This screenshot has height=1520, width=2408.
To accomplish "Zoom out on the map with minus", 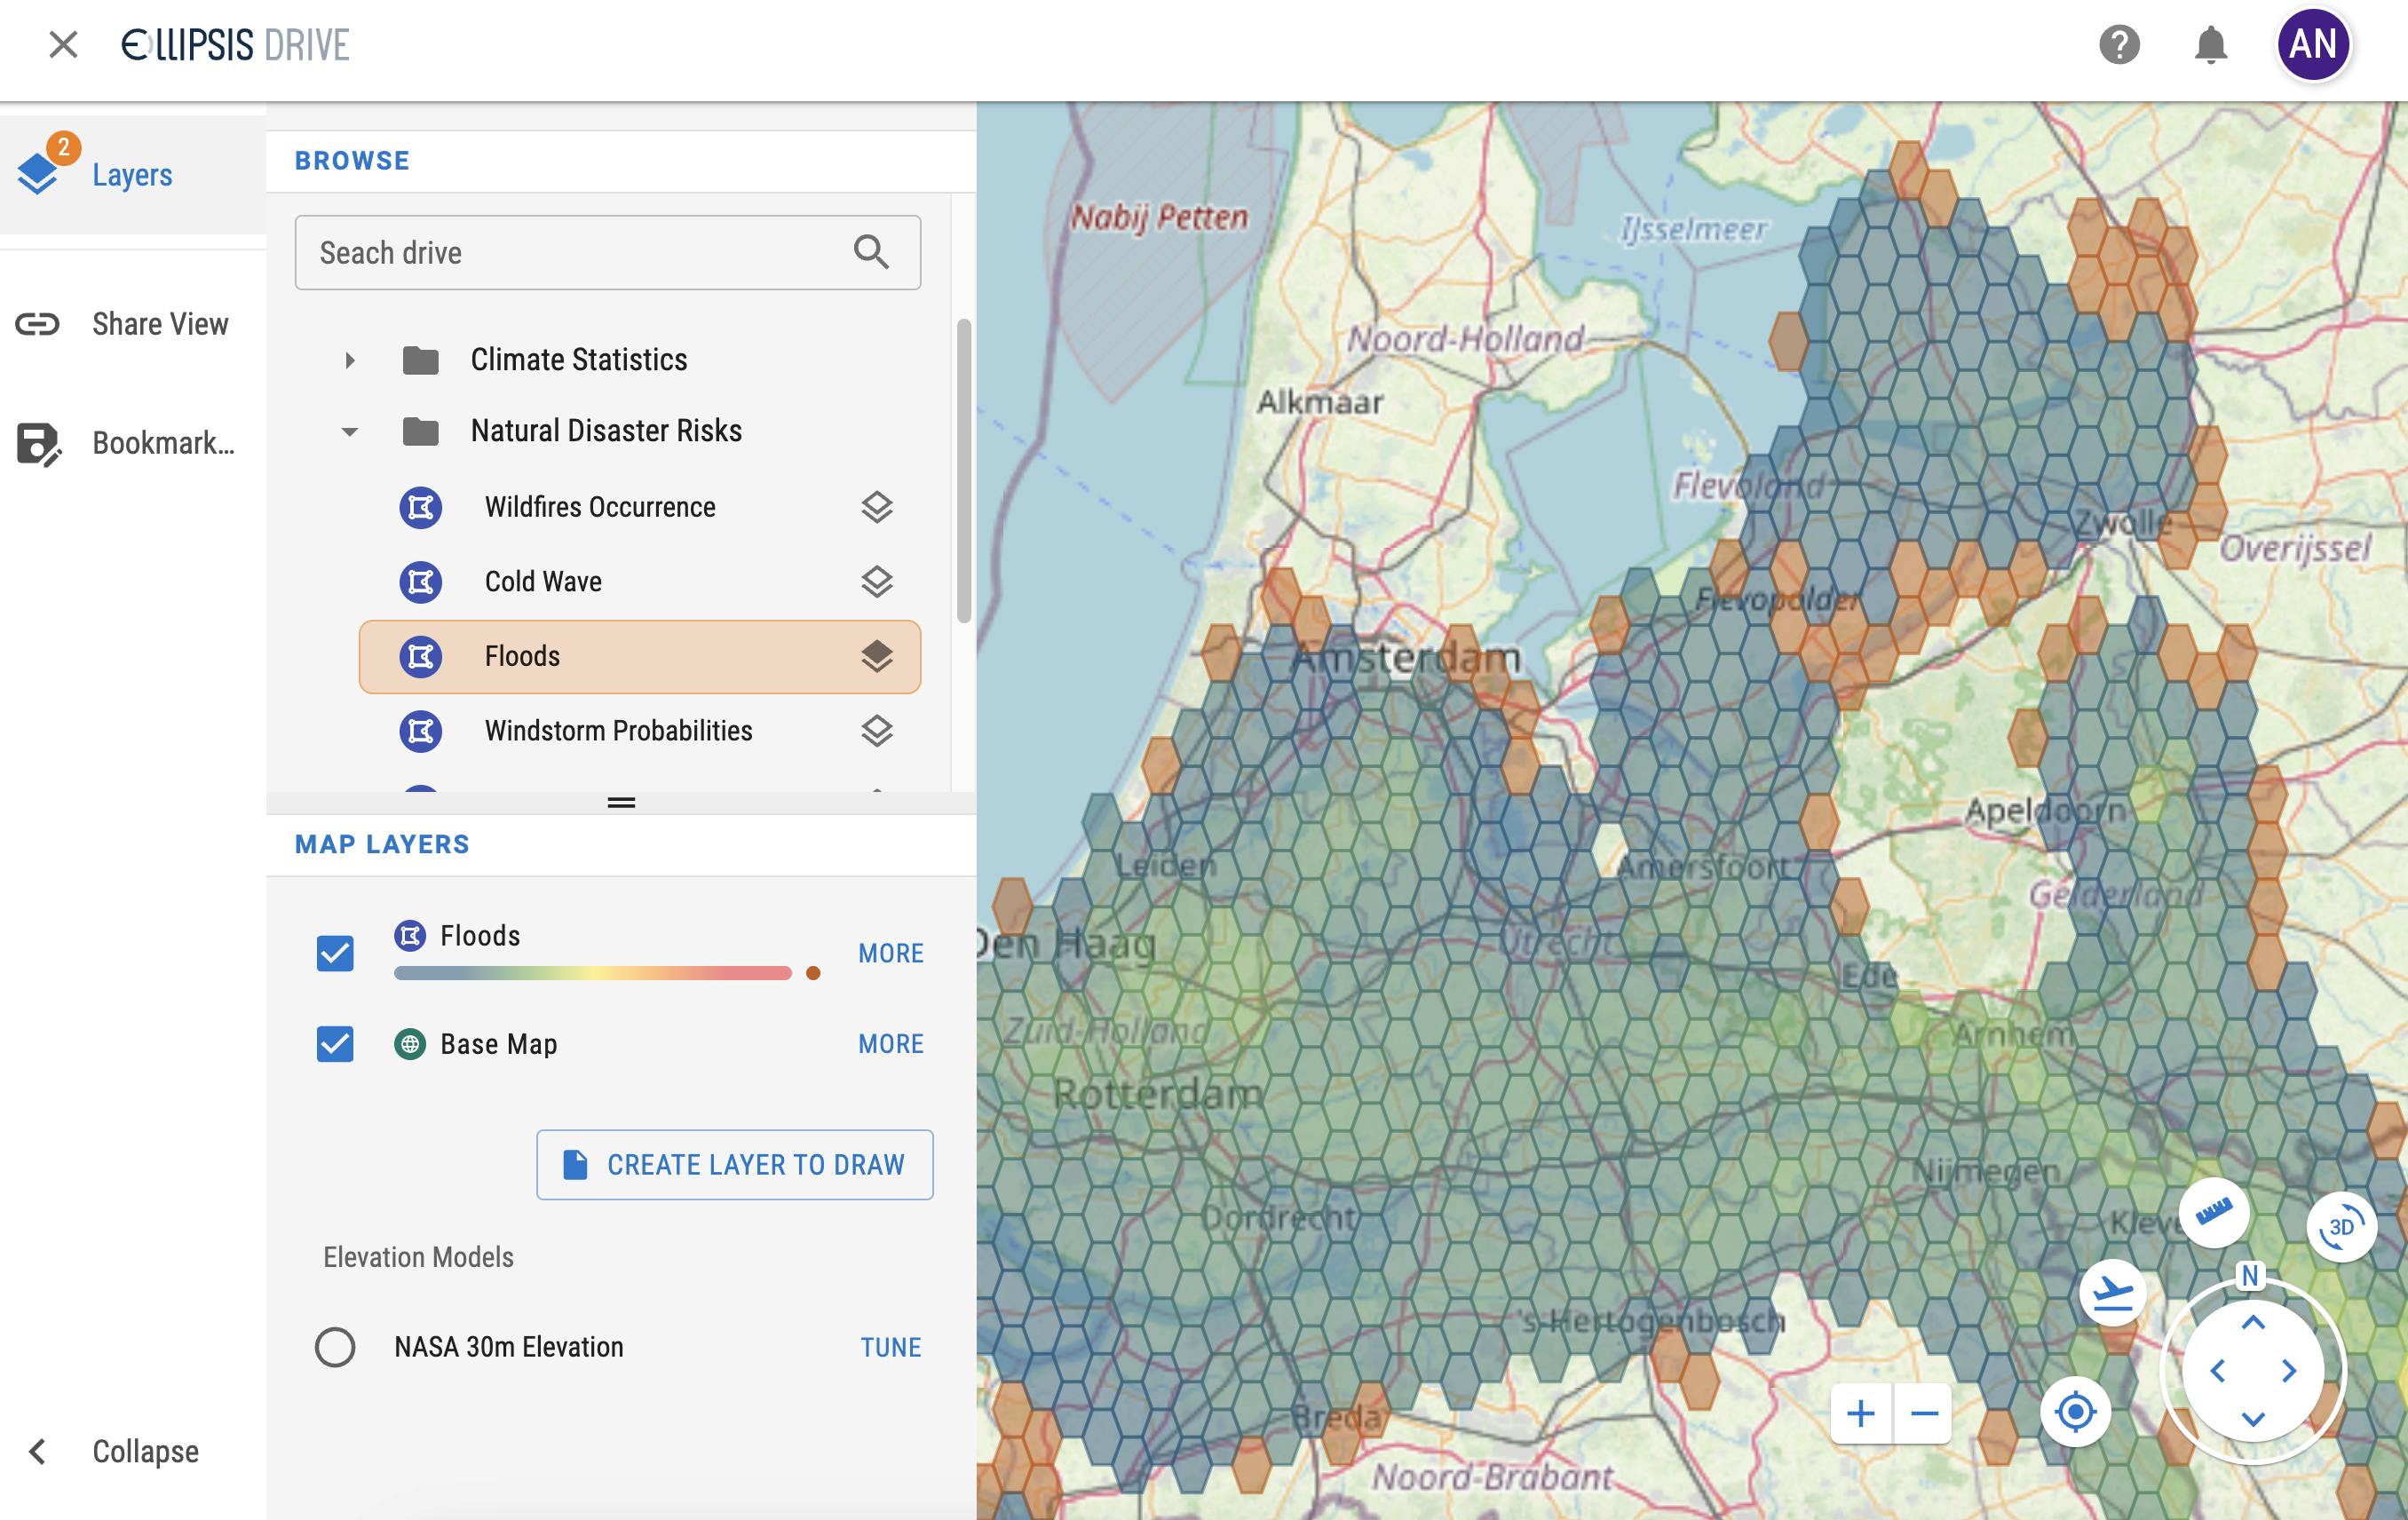I will point(1924,1413).
